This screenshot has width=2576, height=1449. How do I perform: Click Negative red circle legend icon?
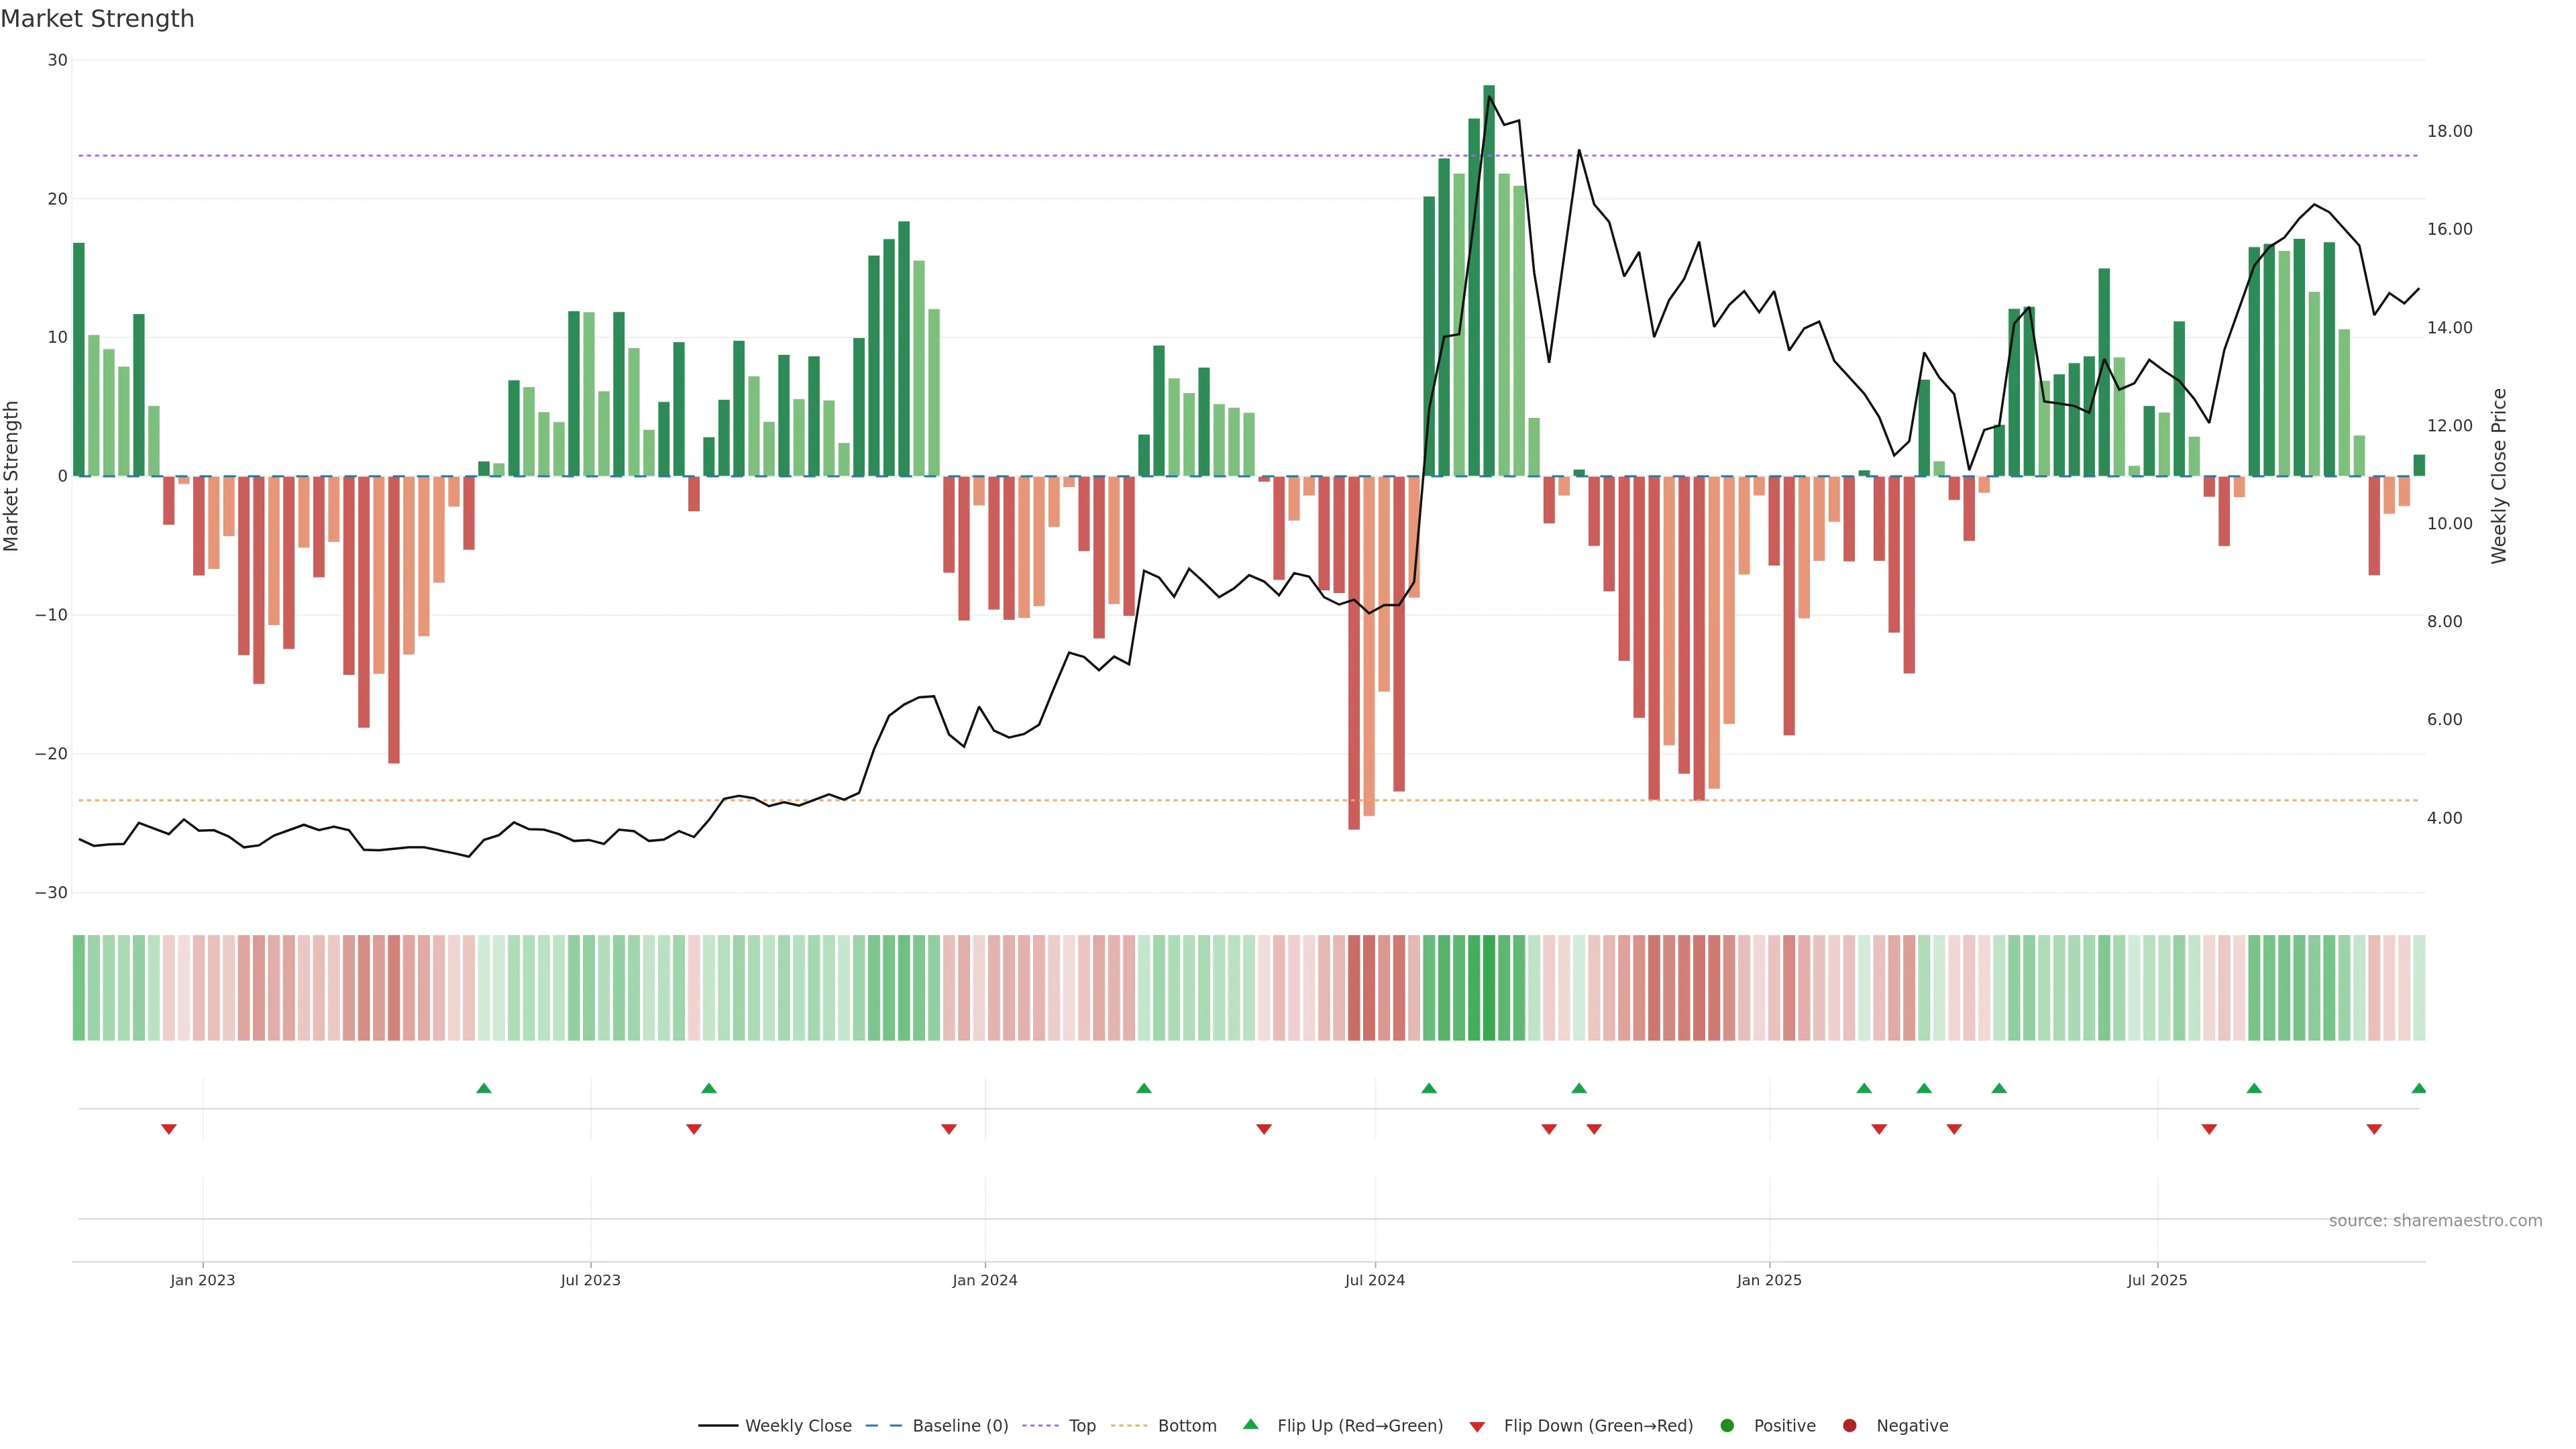pos(1849,1426)
